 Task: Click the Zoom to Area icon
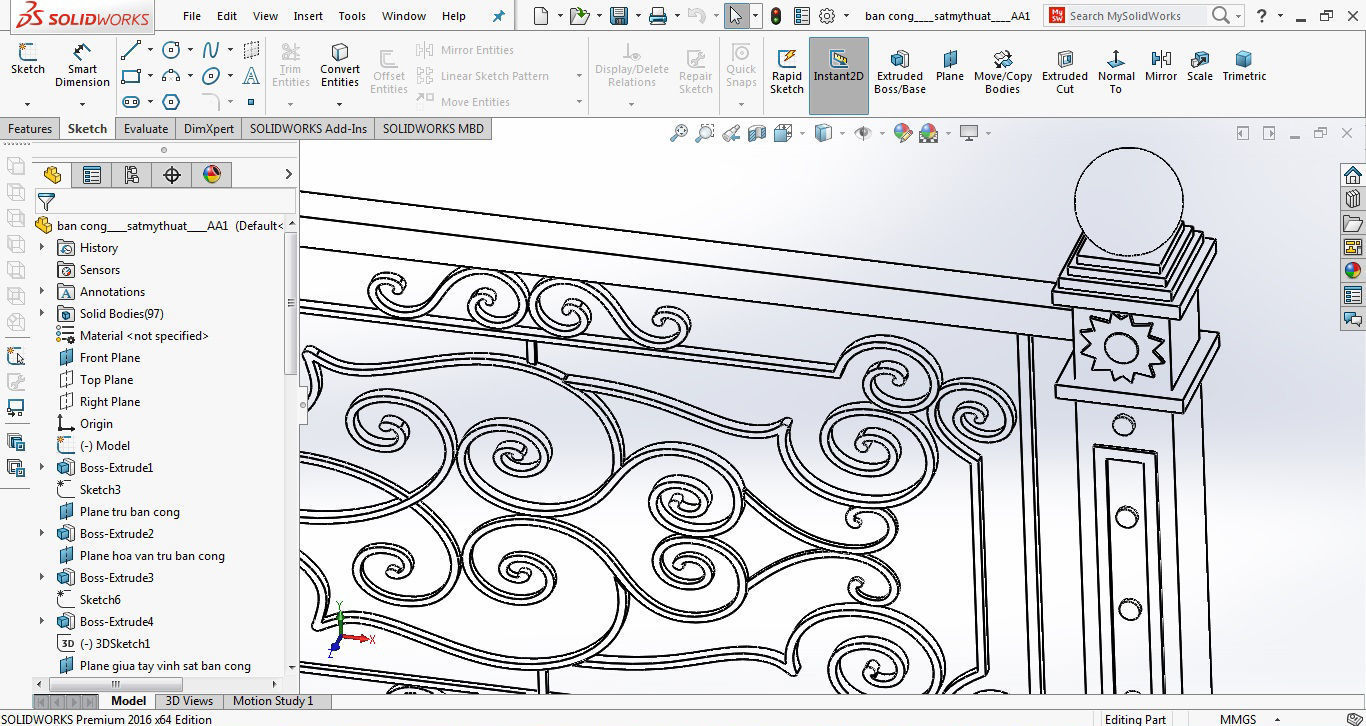click(x=705, y=133)
